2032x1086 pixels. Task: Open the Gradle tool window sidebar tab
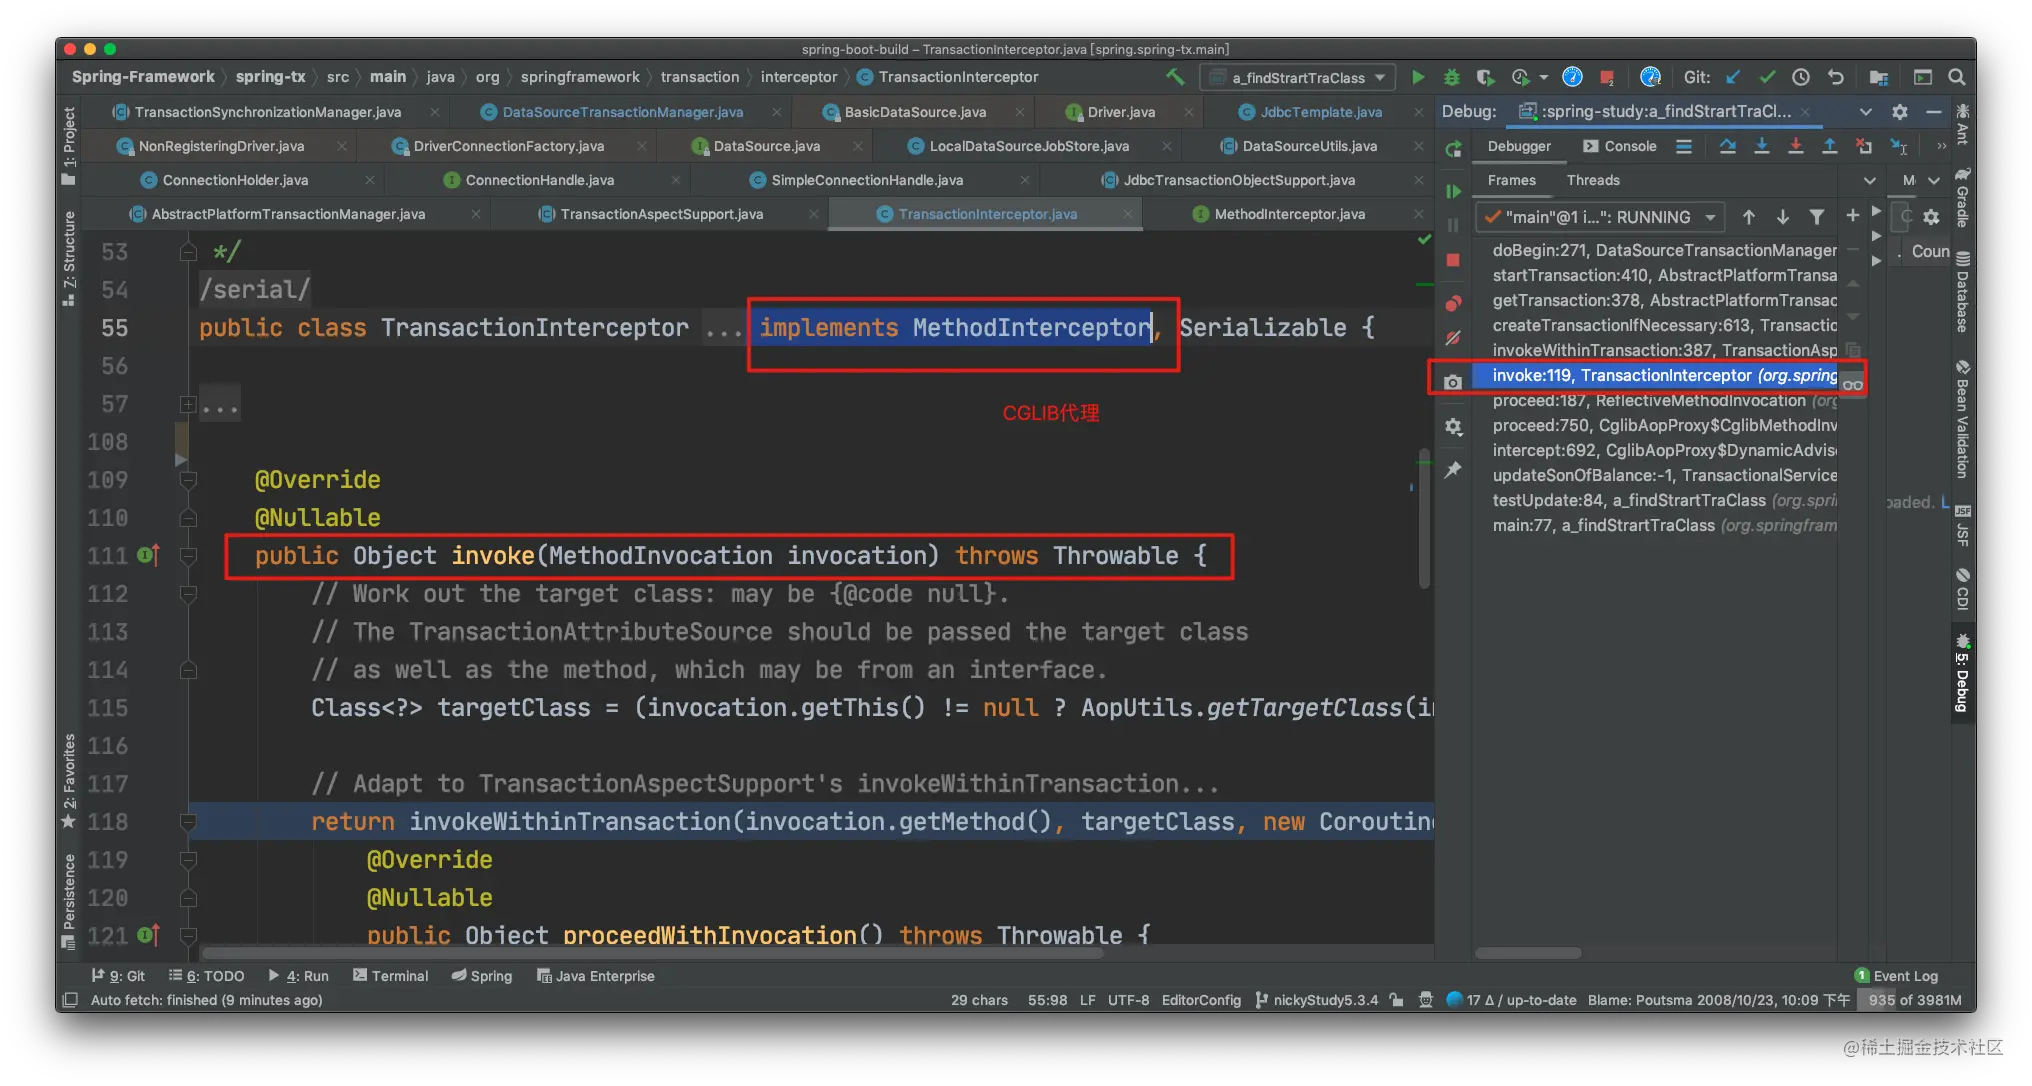pyautogui.click(x=1962, y=200)
